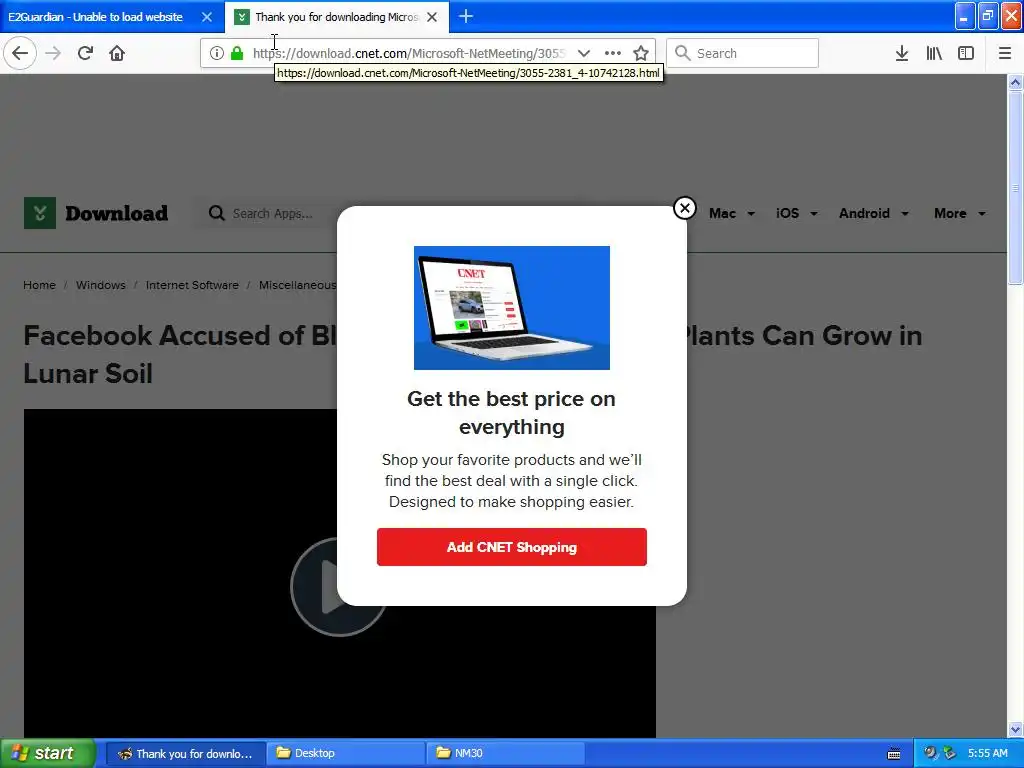Click the Download site title text
Viewport: 1024px width, 768px height.
coord(116,213)
